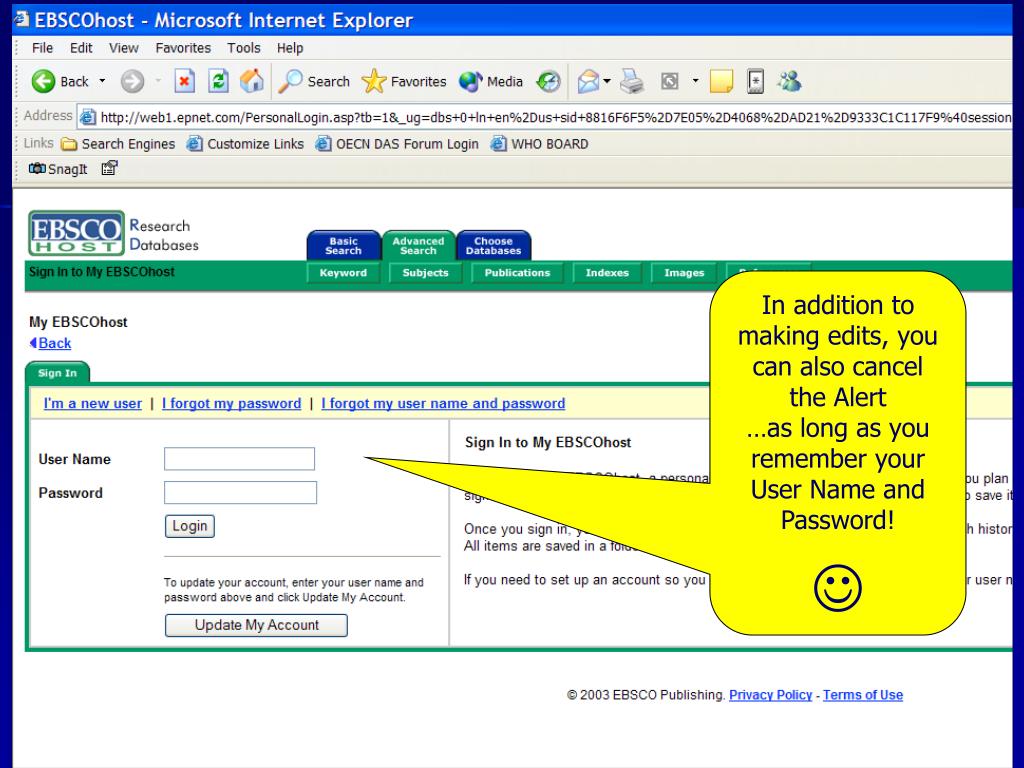Screen dimensions: 1024x768
Task: Click the Subjects button
Action: pyautogui.click(x=425, y=272)
